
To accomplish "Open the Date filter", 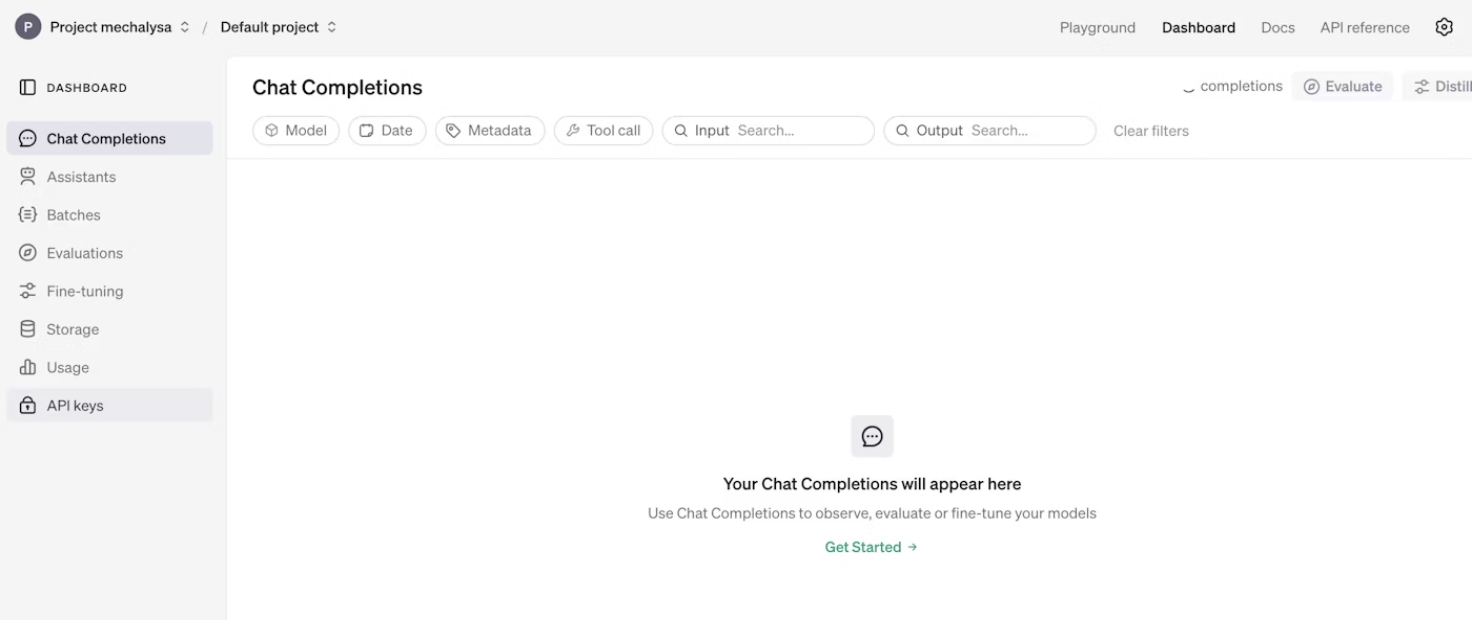I will 387,131.
